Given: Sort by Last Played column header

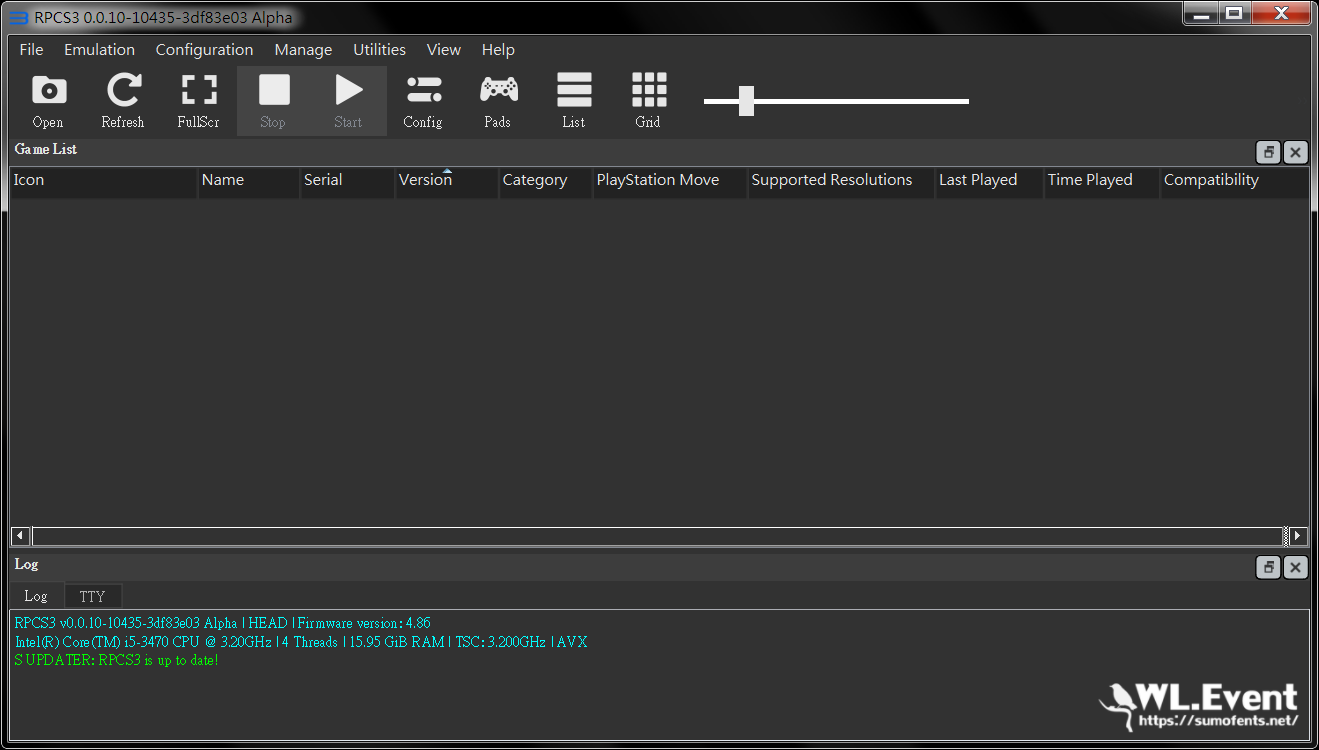Looking at the screenshot, I should click(989, 181).
